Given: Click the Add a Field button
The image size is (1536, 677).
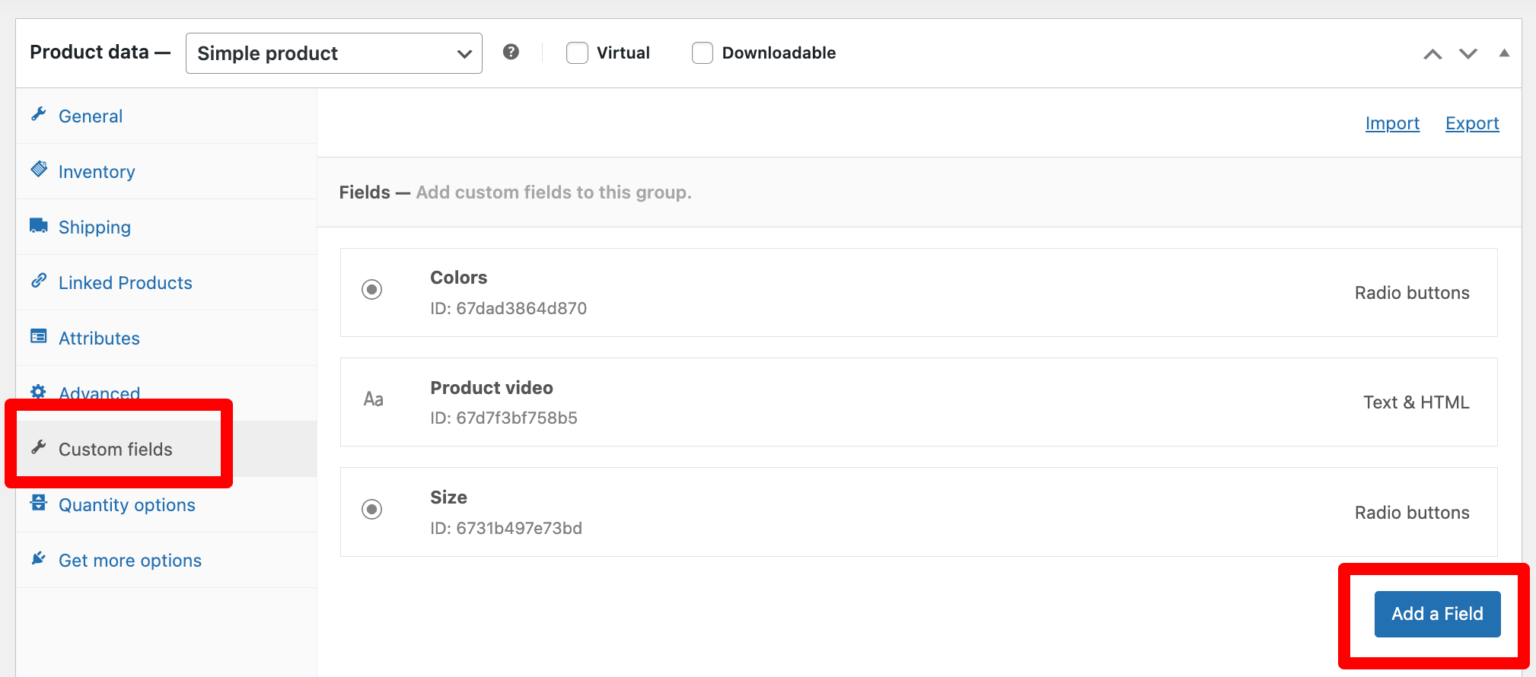Looking at the screenshot, I should click(x=1436, y=614).
